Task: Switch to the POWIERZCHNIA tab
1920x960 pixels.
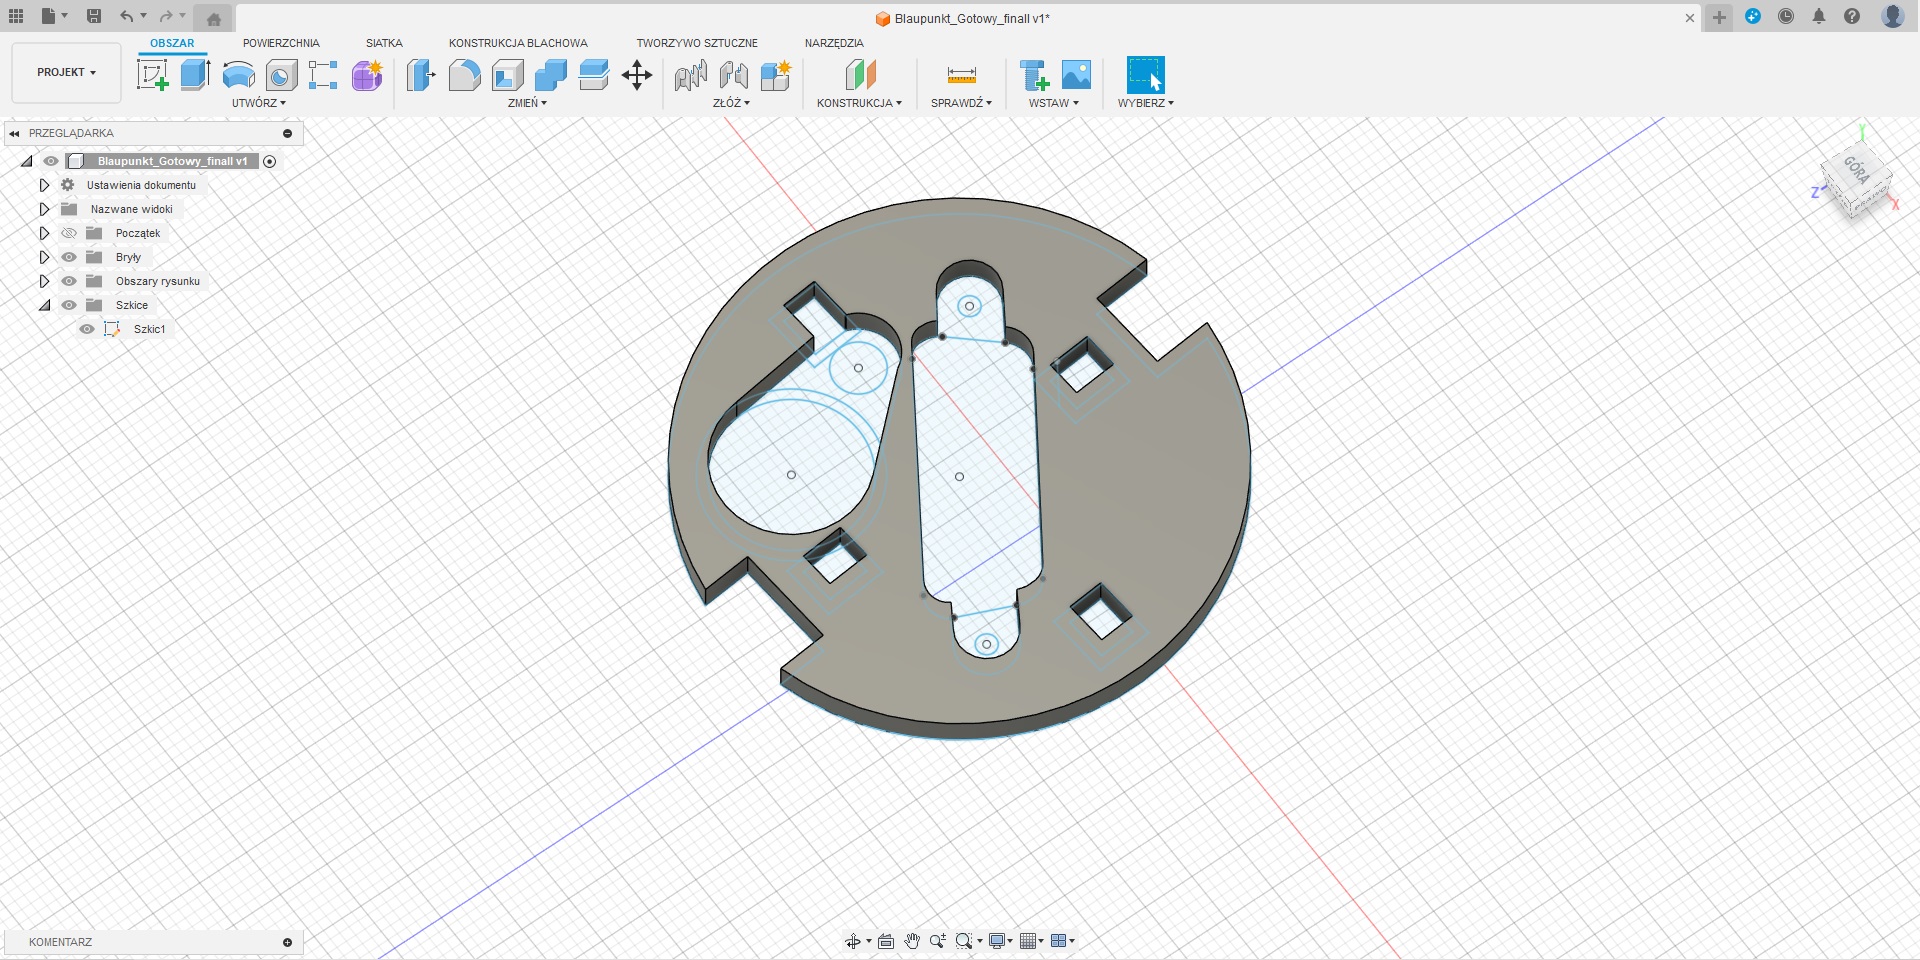Action: [281, 43]
